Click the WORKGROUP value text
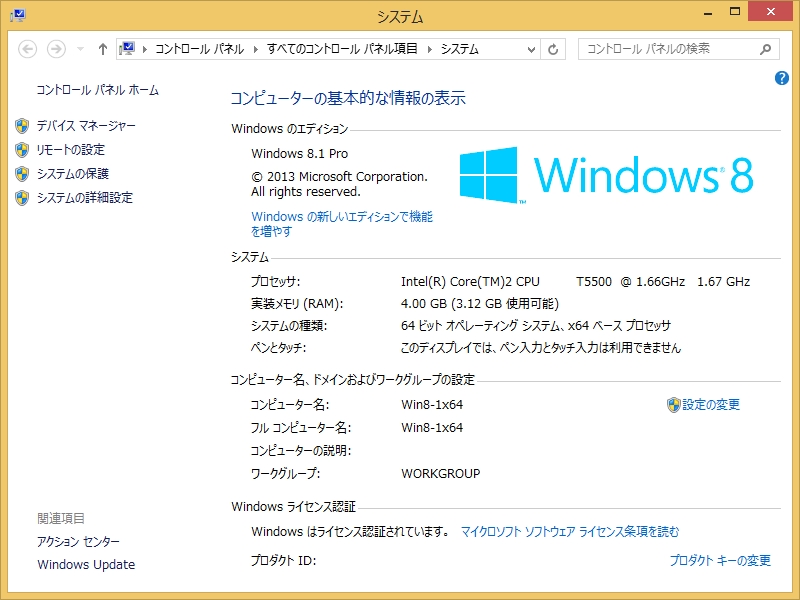The height and width of the screenshot is (600, 800). [441, 473]
